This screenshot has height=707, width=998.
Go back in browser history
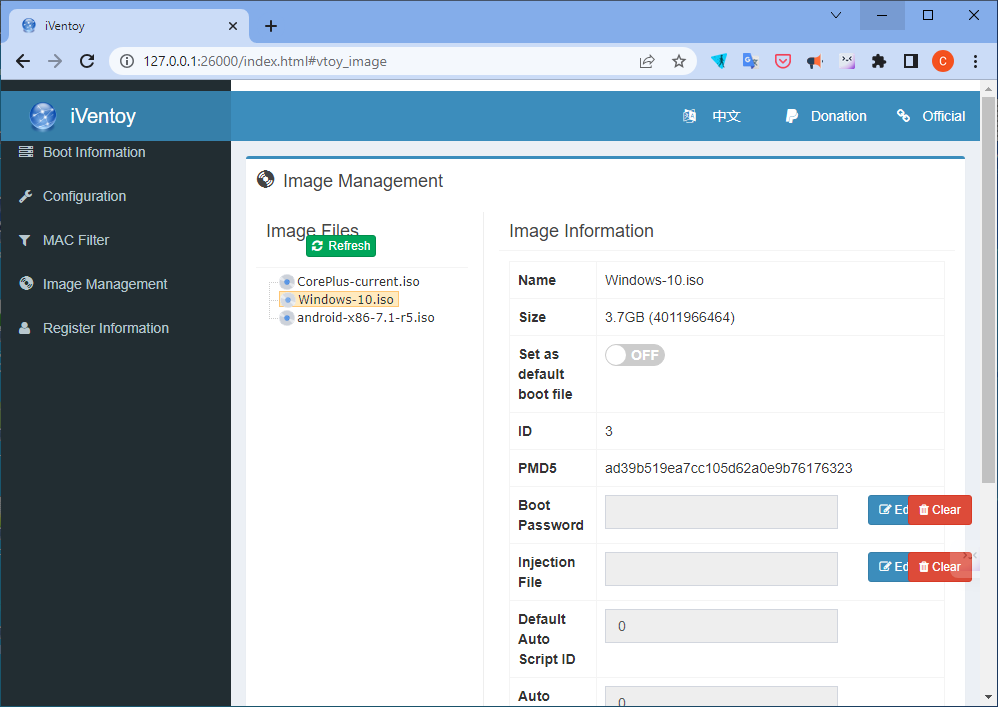coord(23,61)
